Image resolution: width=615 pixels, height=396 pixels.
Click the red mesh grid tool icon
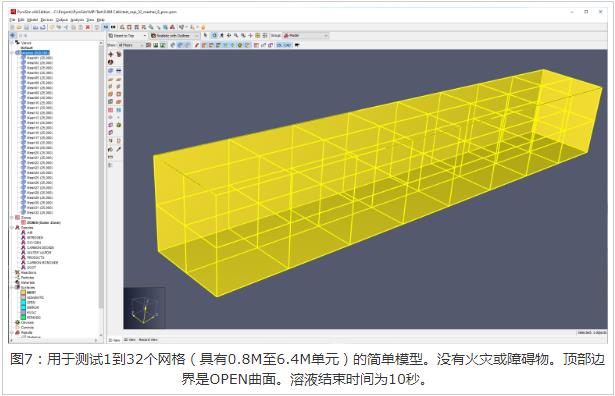point(111,110)
